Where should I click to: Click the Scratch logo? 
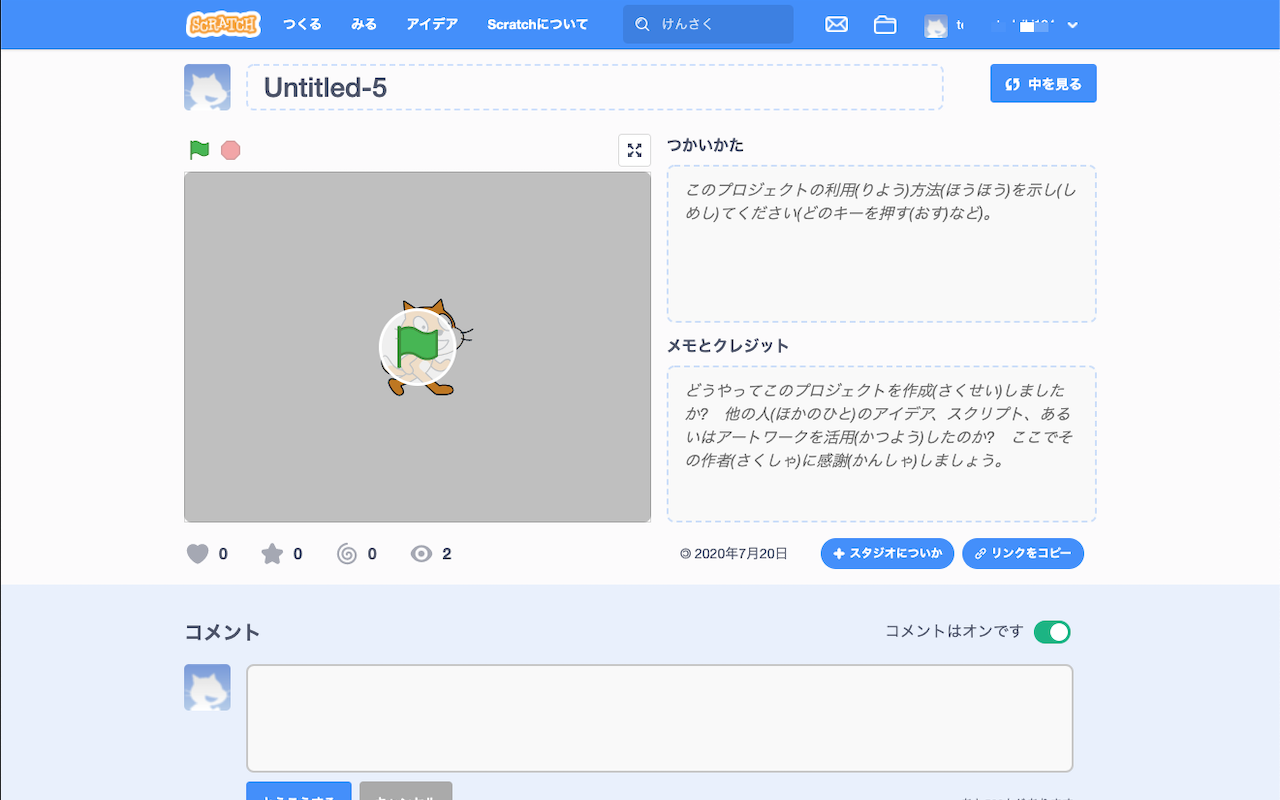point(223,24)
